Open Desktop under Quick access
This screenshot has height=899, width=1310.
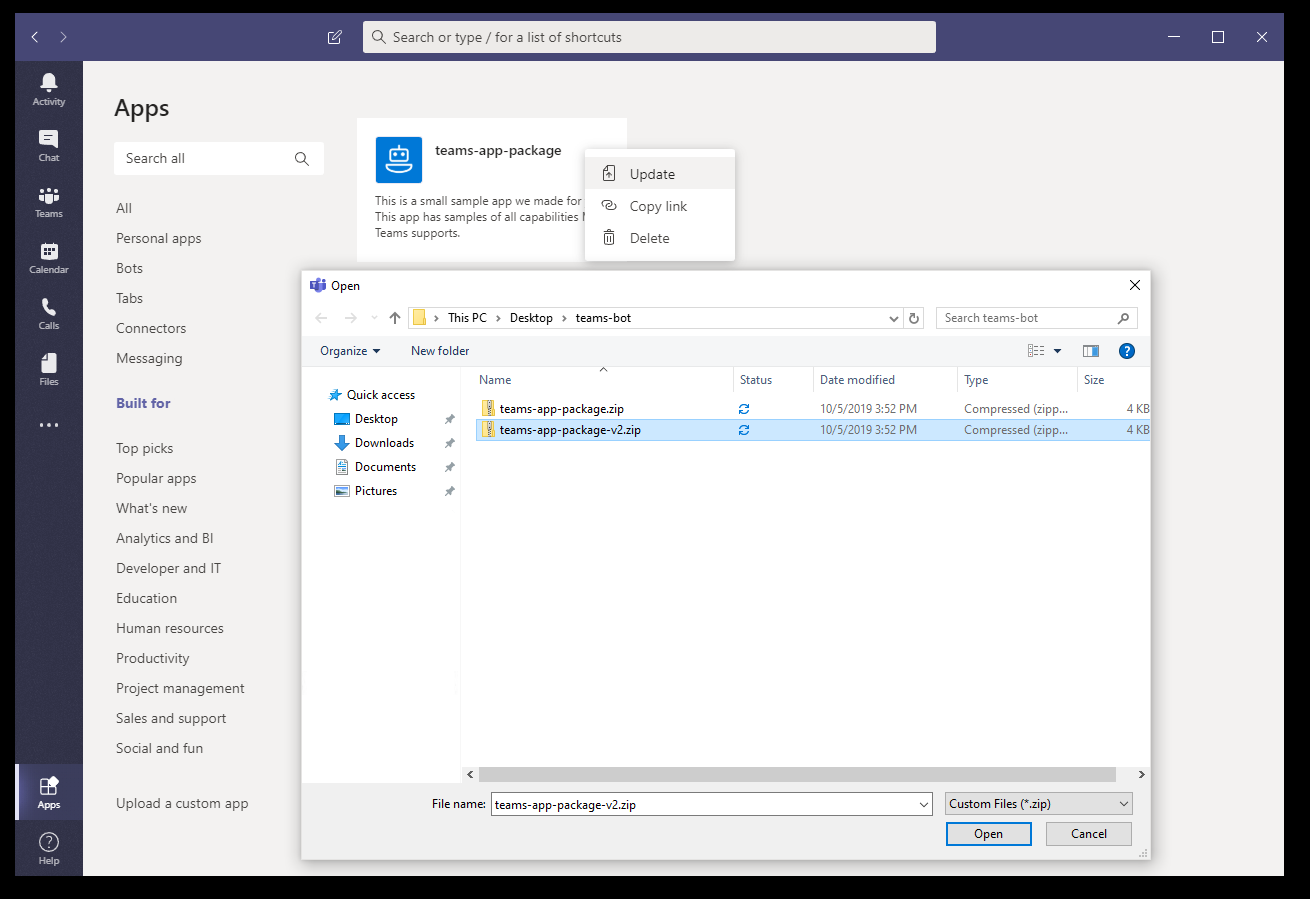(x=376, y=419)
